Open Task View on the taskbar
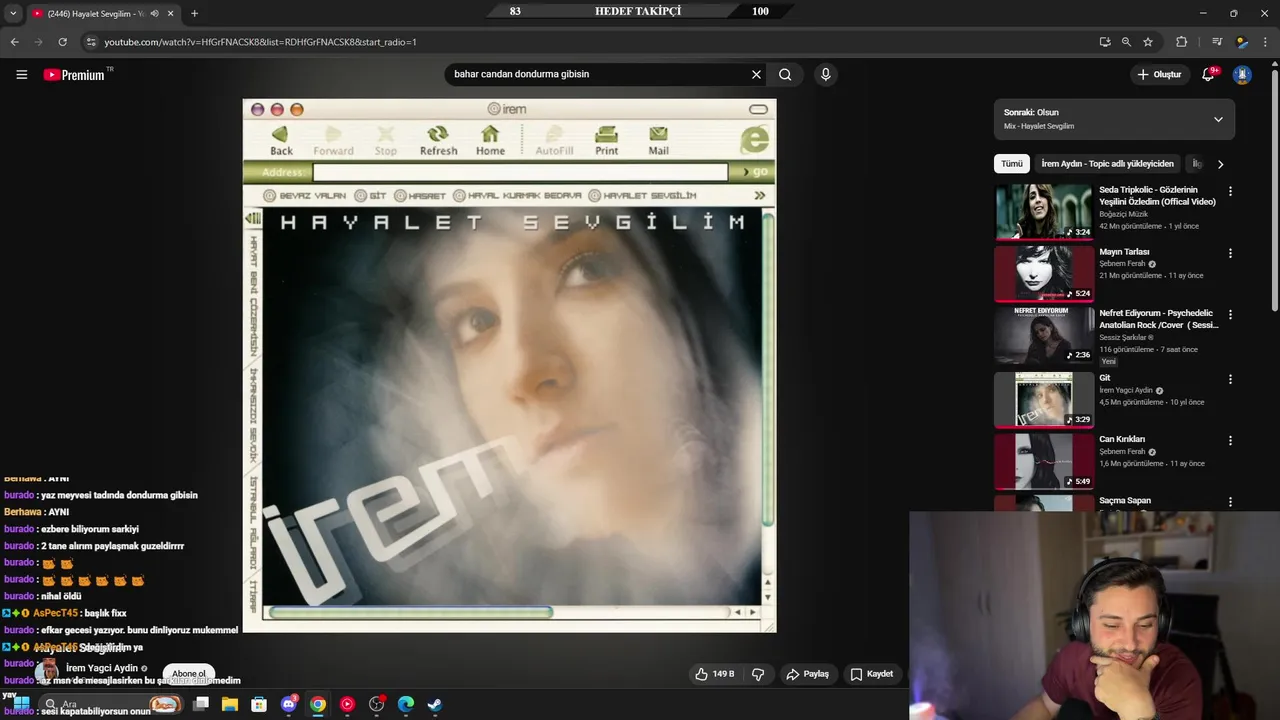 point(201,704)
